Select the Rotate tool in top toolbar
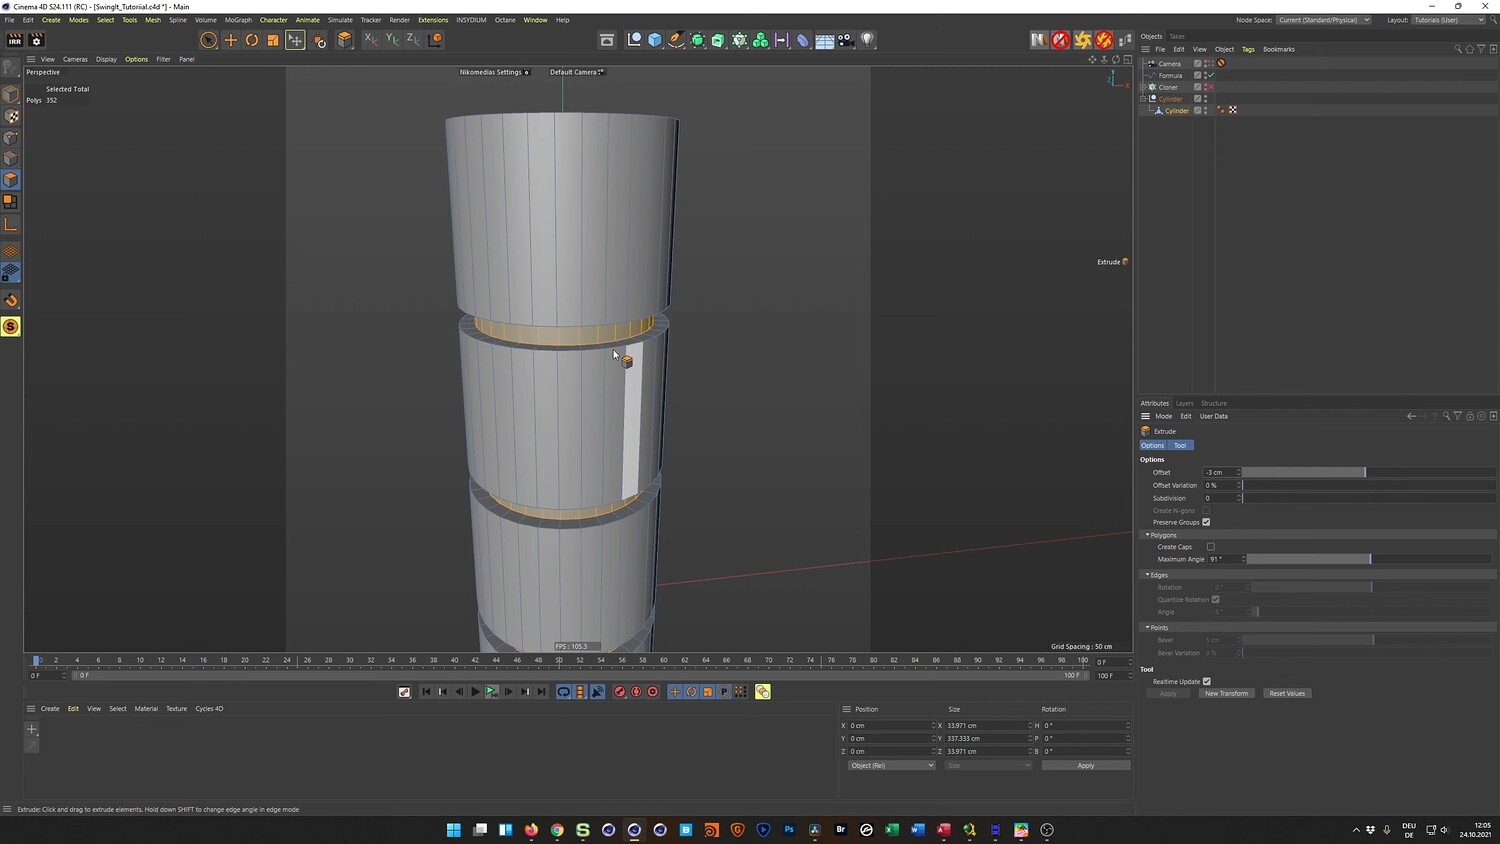Screen dimensions: 1500x844 pos(252,40)
